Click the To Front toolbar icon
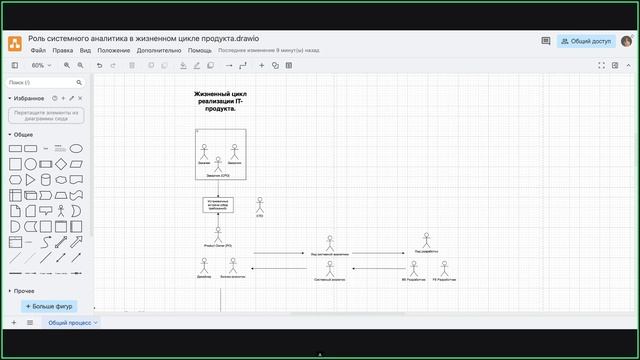 [x=151, y=65]
